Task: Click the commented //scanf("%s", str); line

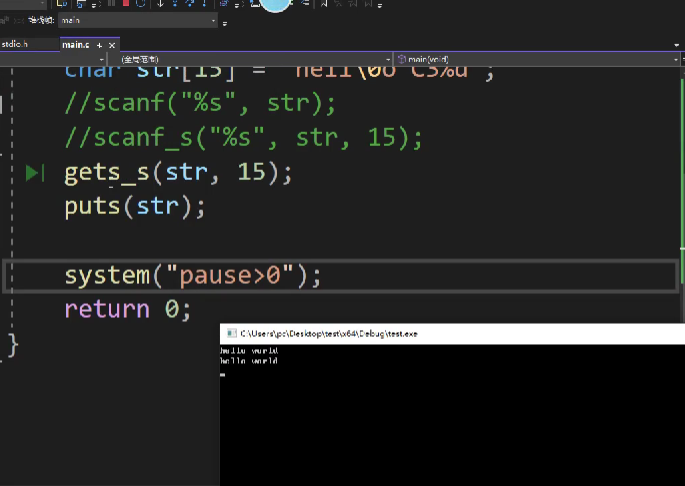Action: (200, 103)
